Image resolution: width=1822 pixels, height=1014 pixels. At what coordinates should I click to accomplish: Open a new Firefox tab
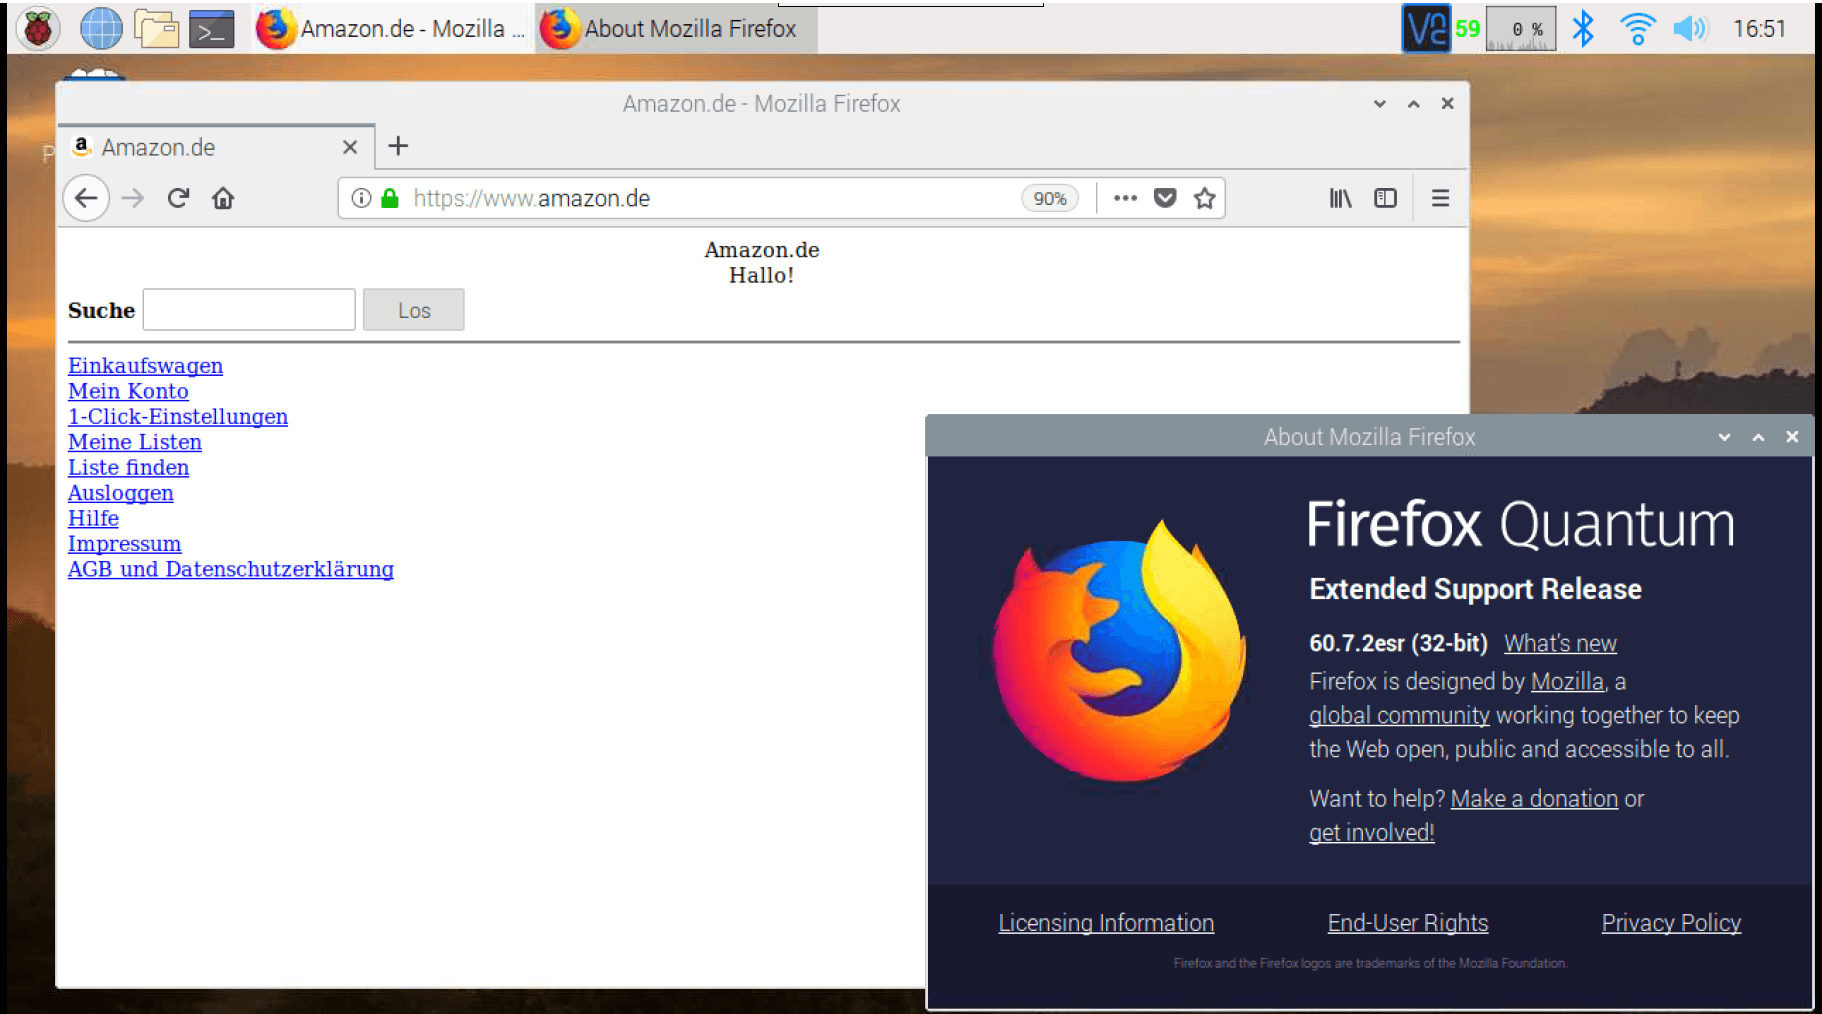(x=398, y=146)
